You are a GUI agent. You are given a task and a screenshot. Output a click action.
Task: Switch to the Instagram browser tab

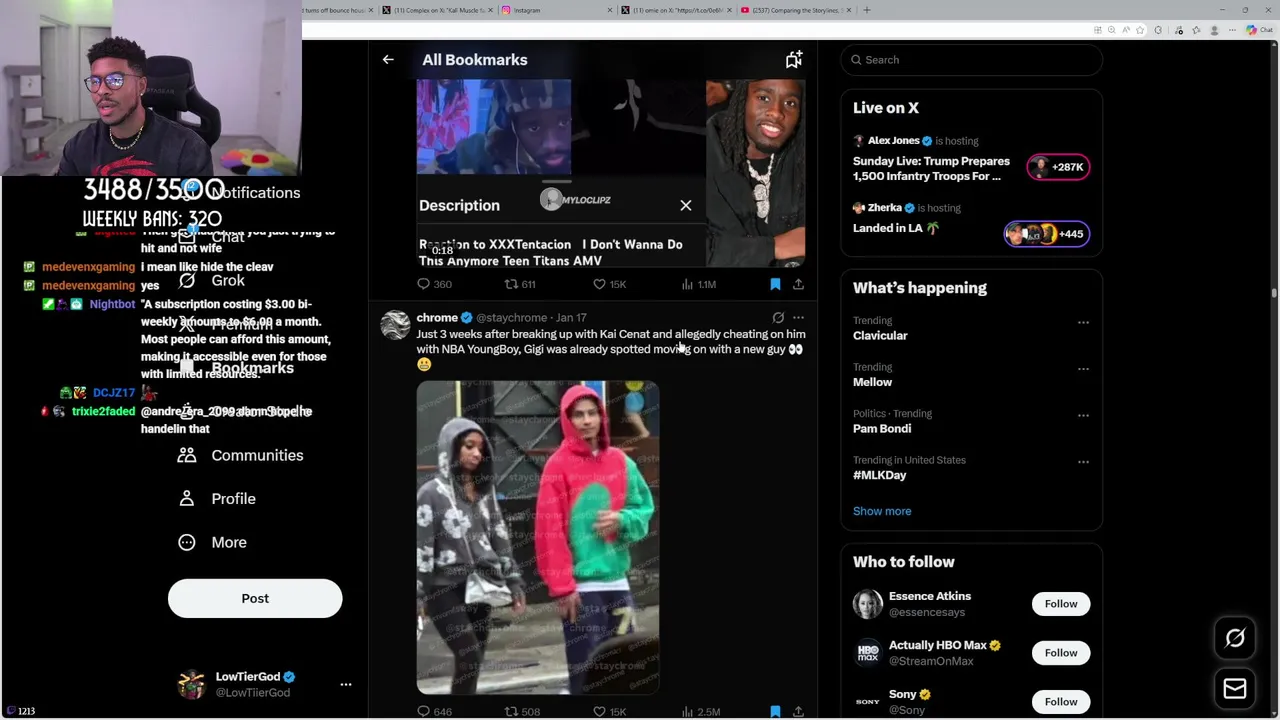[x=557, y=10]
